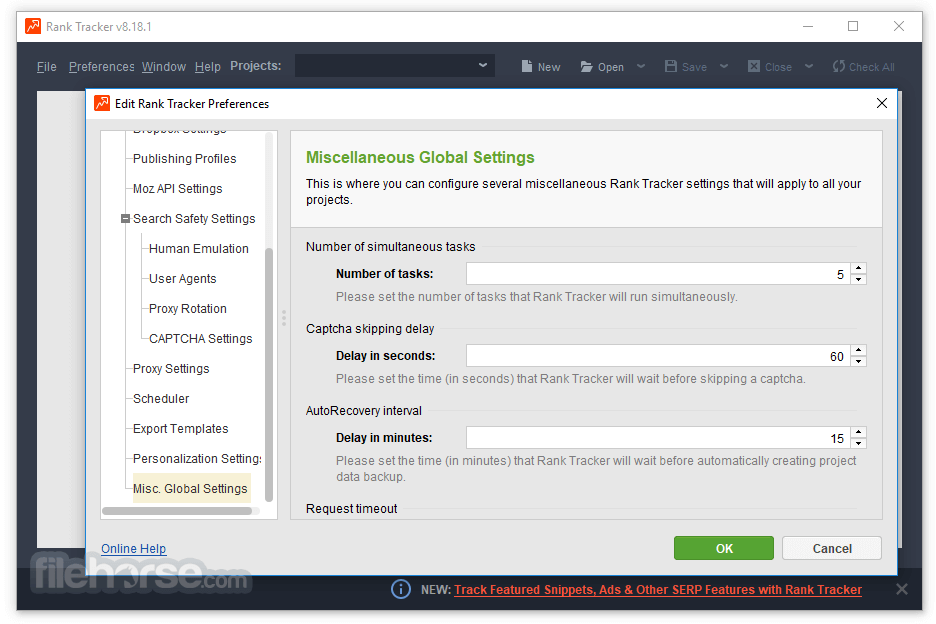
Task: Click the Check All refresh icon
Action: coord(838,66)
